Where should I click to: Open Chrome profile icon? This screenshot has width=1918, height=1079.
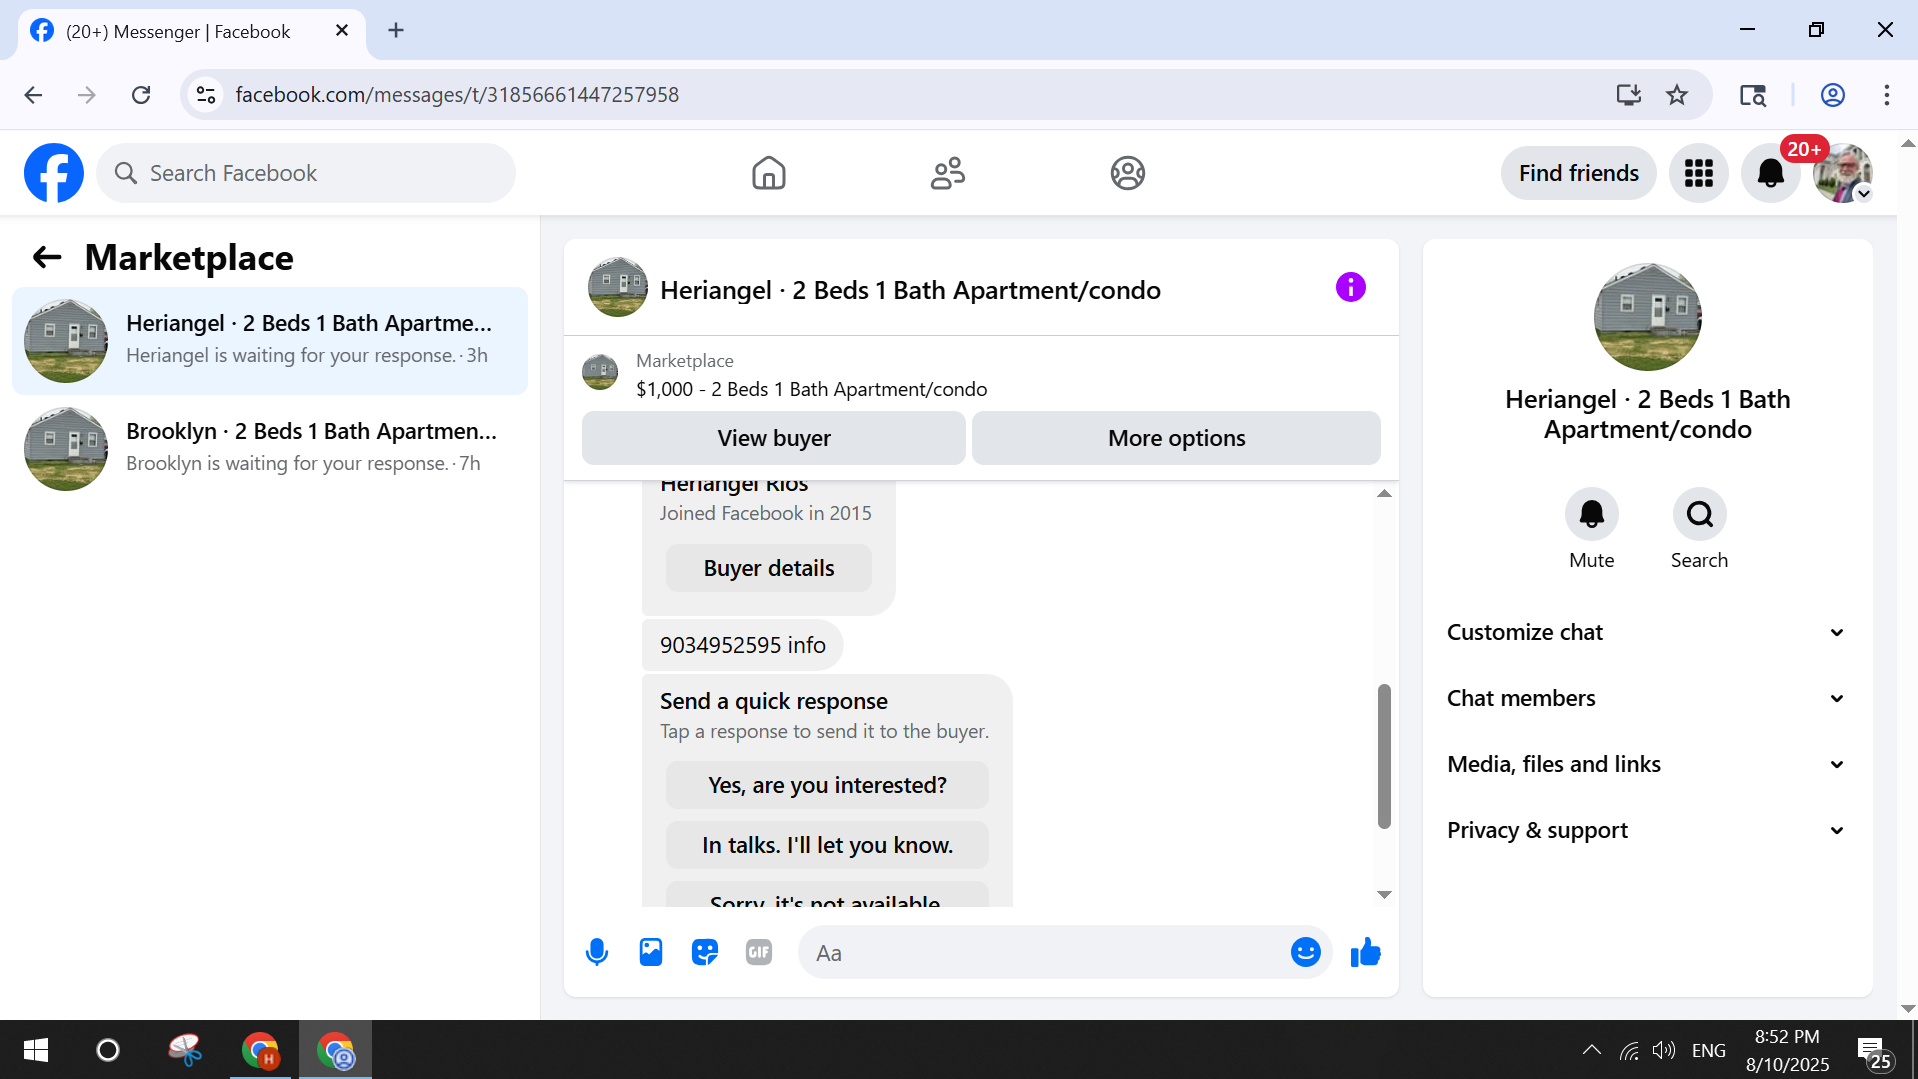(x=1833, y=95)
